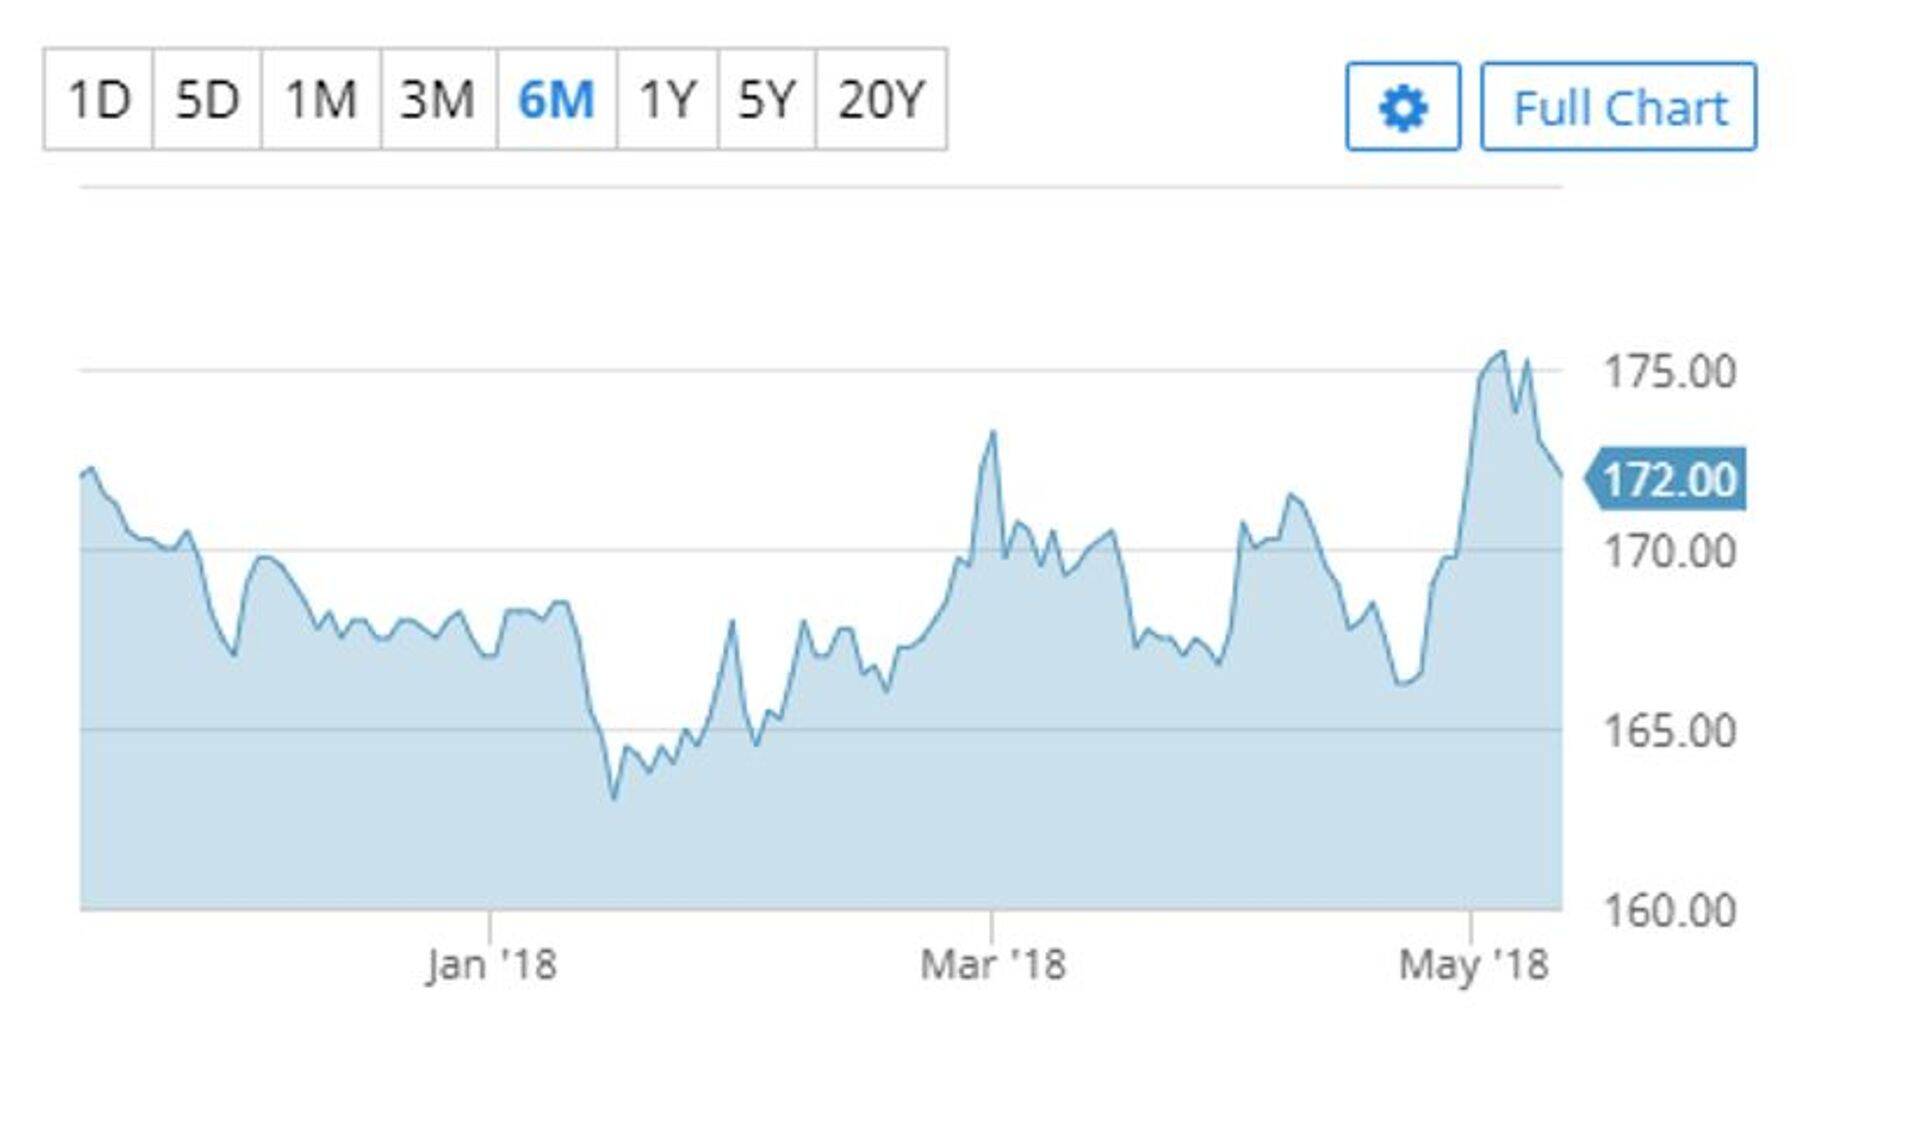The height and width of the screenshot is (1147, 1920).
Task: Switch to the 1D time range
Action: click(98, 100)
